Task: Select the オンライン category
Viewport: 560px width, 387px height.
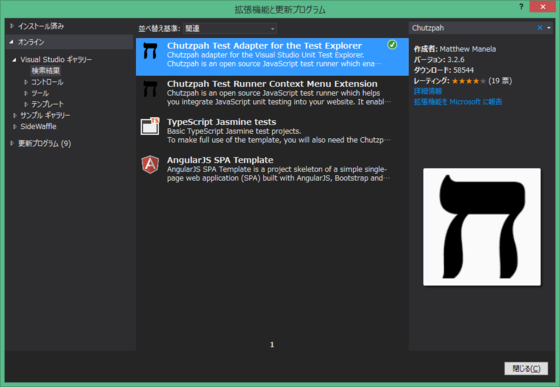Action: pos(31,42)
